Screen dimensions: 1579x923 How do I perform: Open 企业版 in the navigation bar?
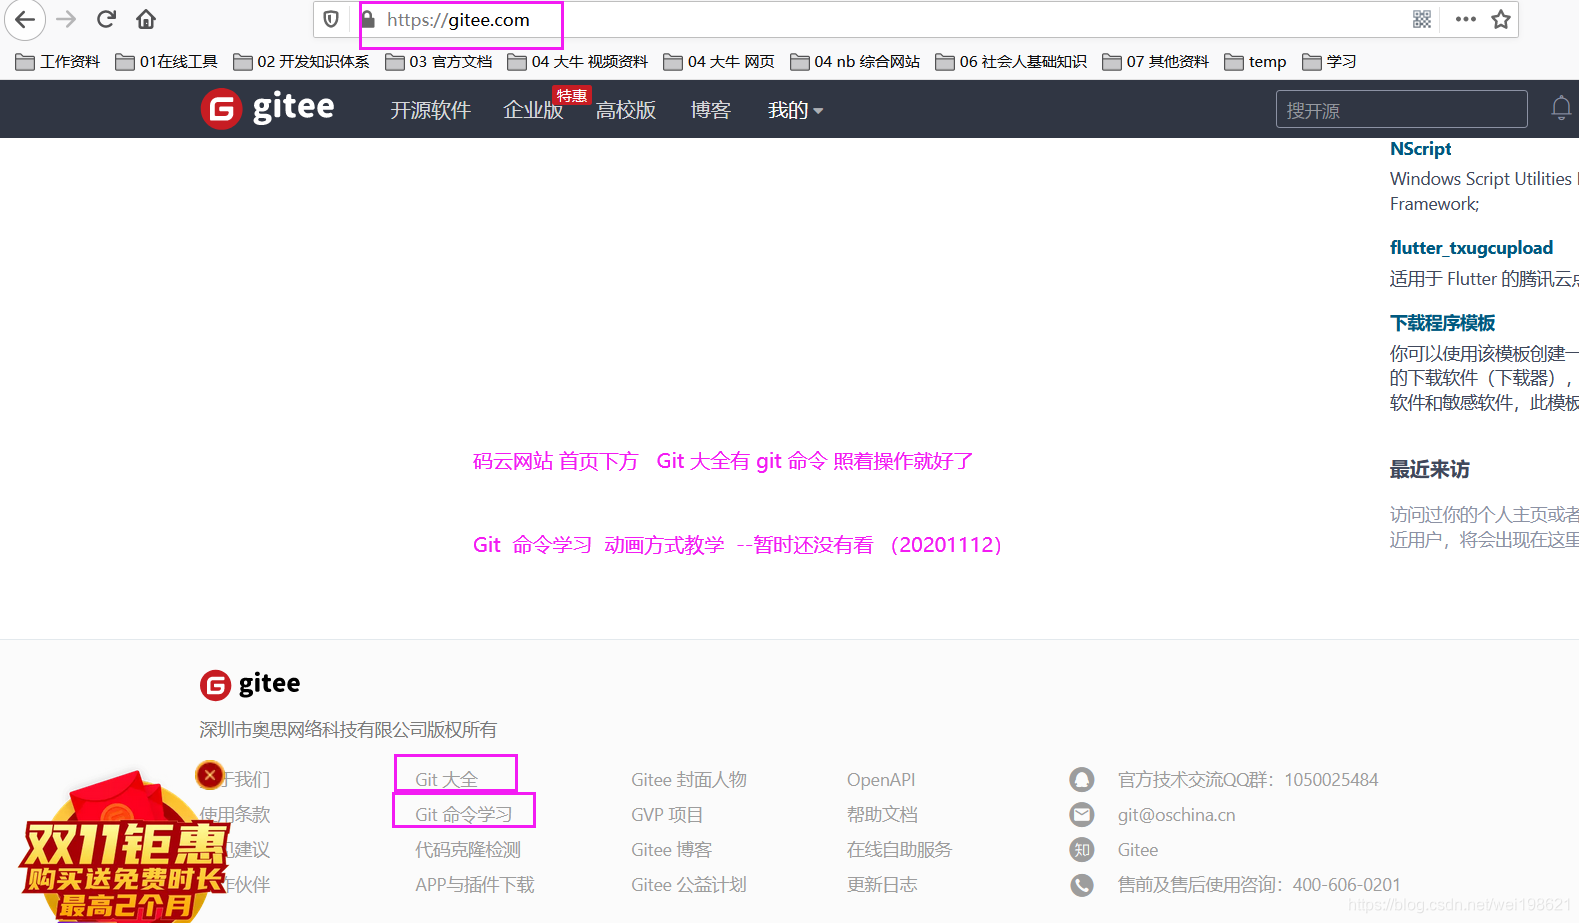pyautogui.click(x=533, y=110)
